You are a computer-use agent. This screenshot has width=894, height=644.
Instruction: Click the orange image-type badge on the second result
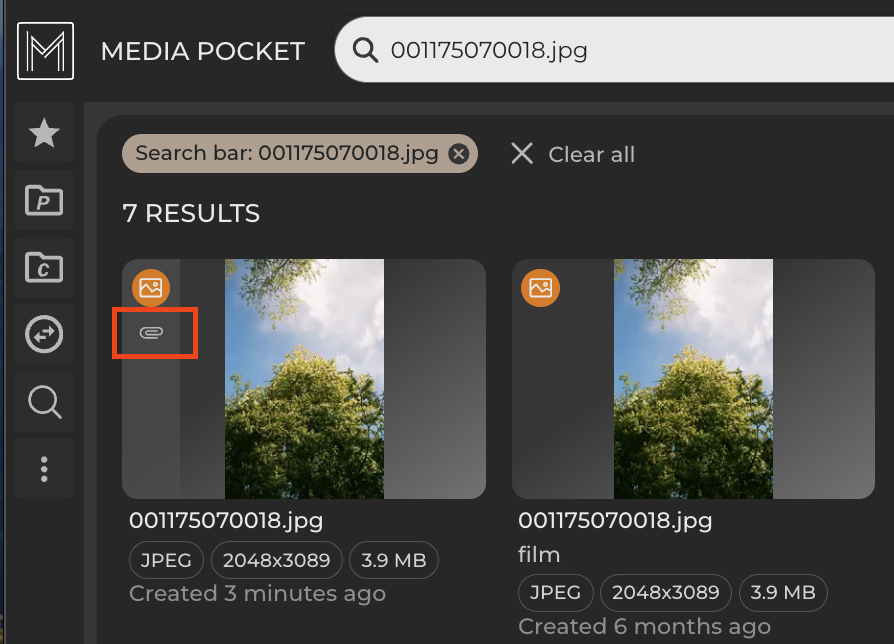pos(540,287)
